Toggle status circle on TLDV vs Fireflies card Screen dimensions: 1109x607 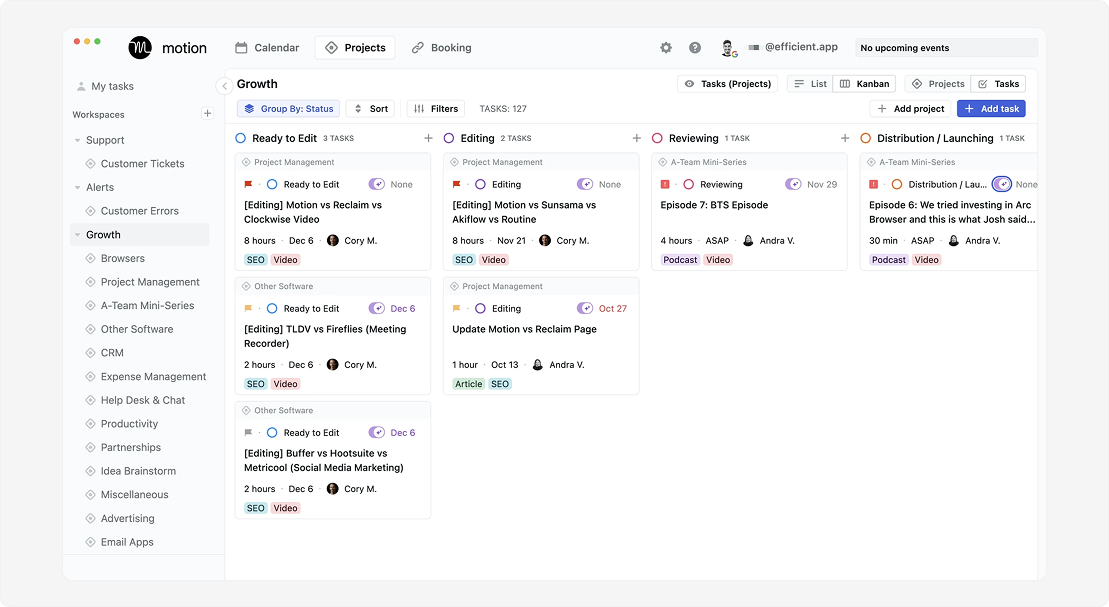pos(272,308)
